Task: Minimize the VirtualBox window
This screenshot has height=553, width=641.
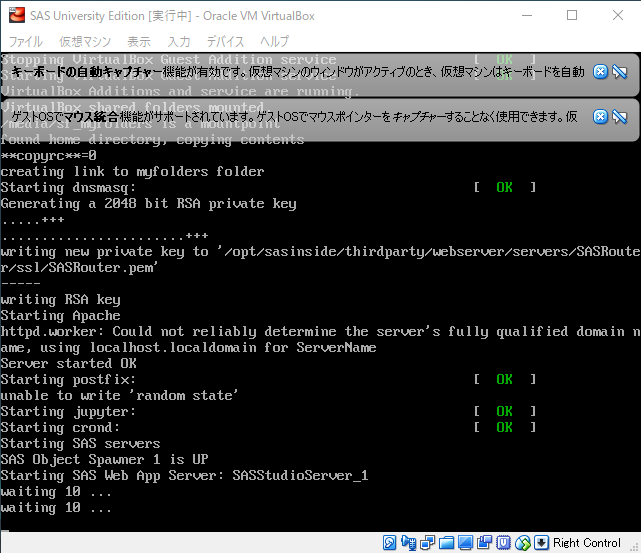Action: [527, 16]
